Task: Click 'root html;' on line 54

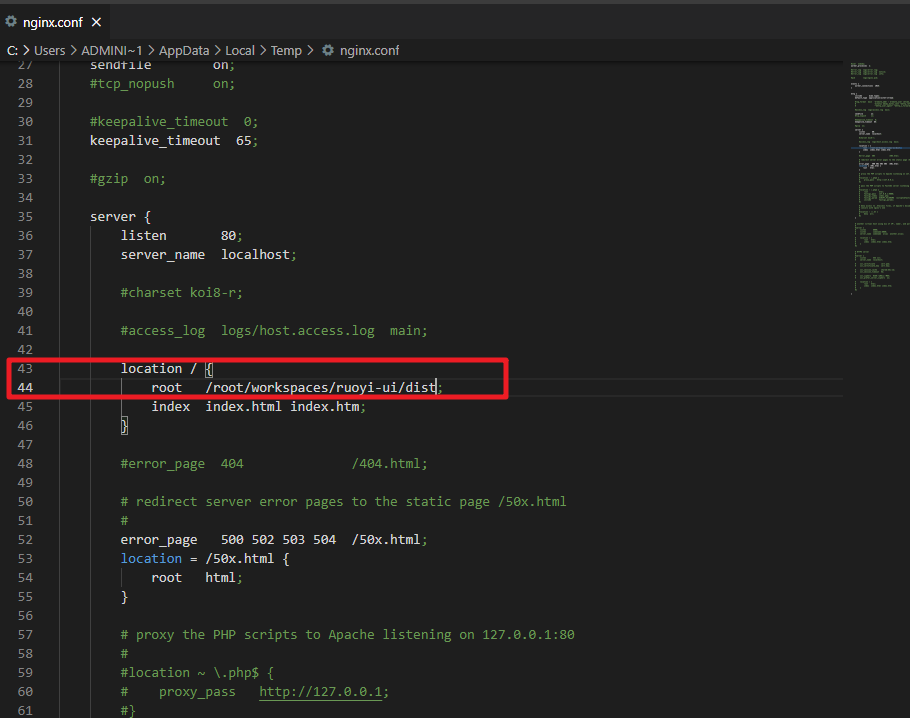Action: point(197,578)
